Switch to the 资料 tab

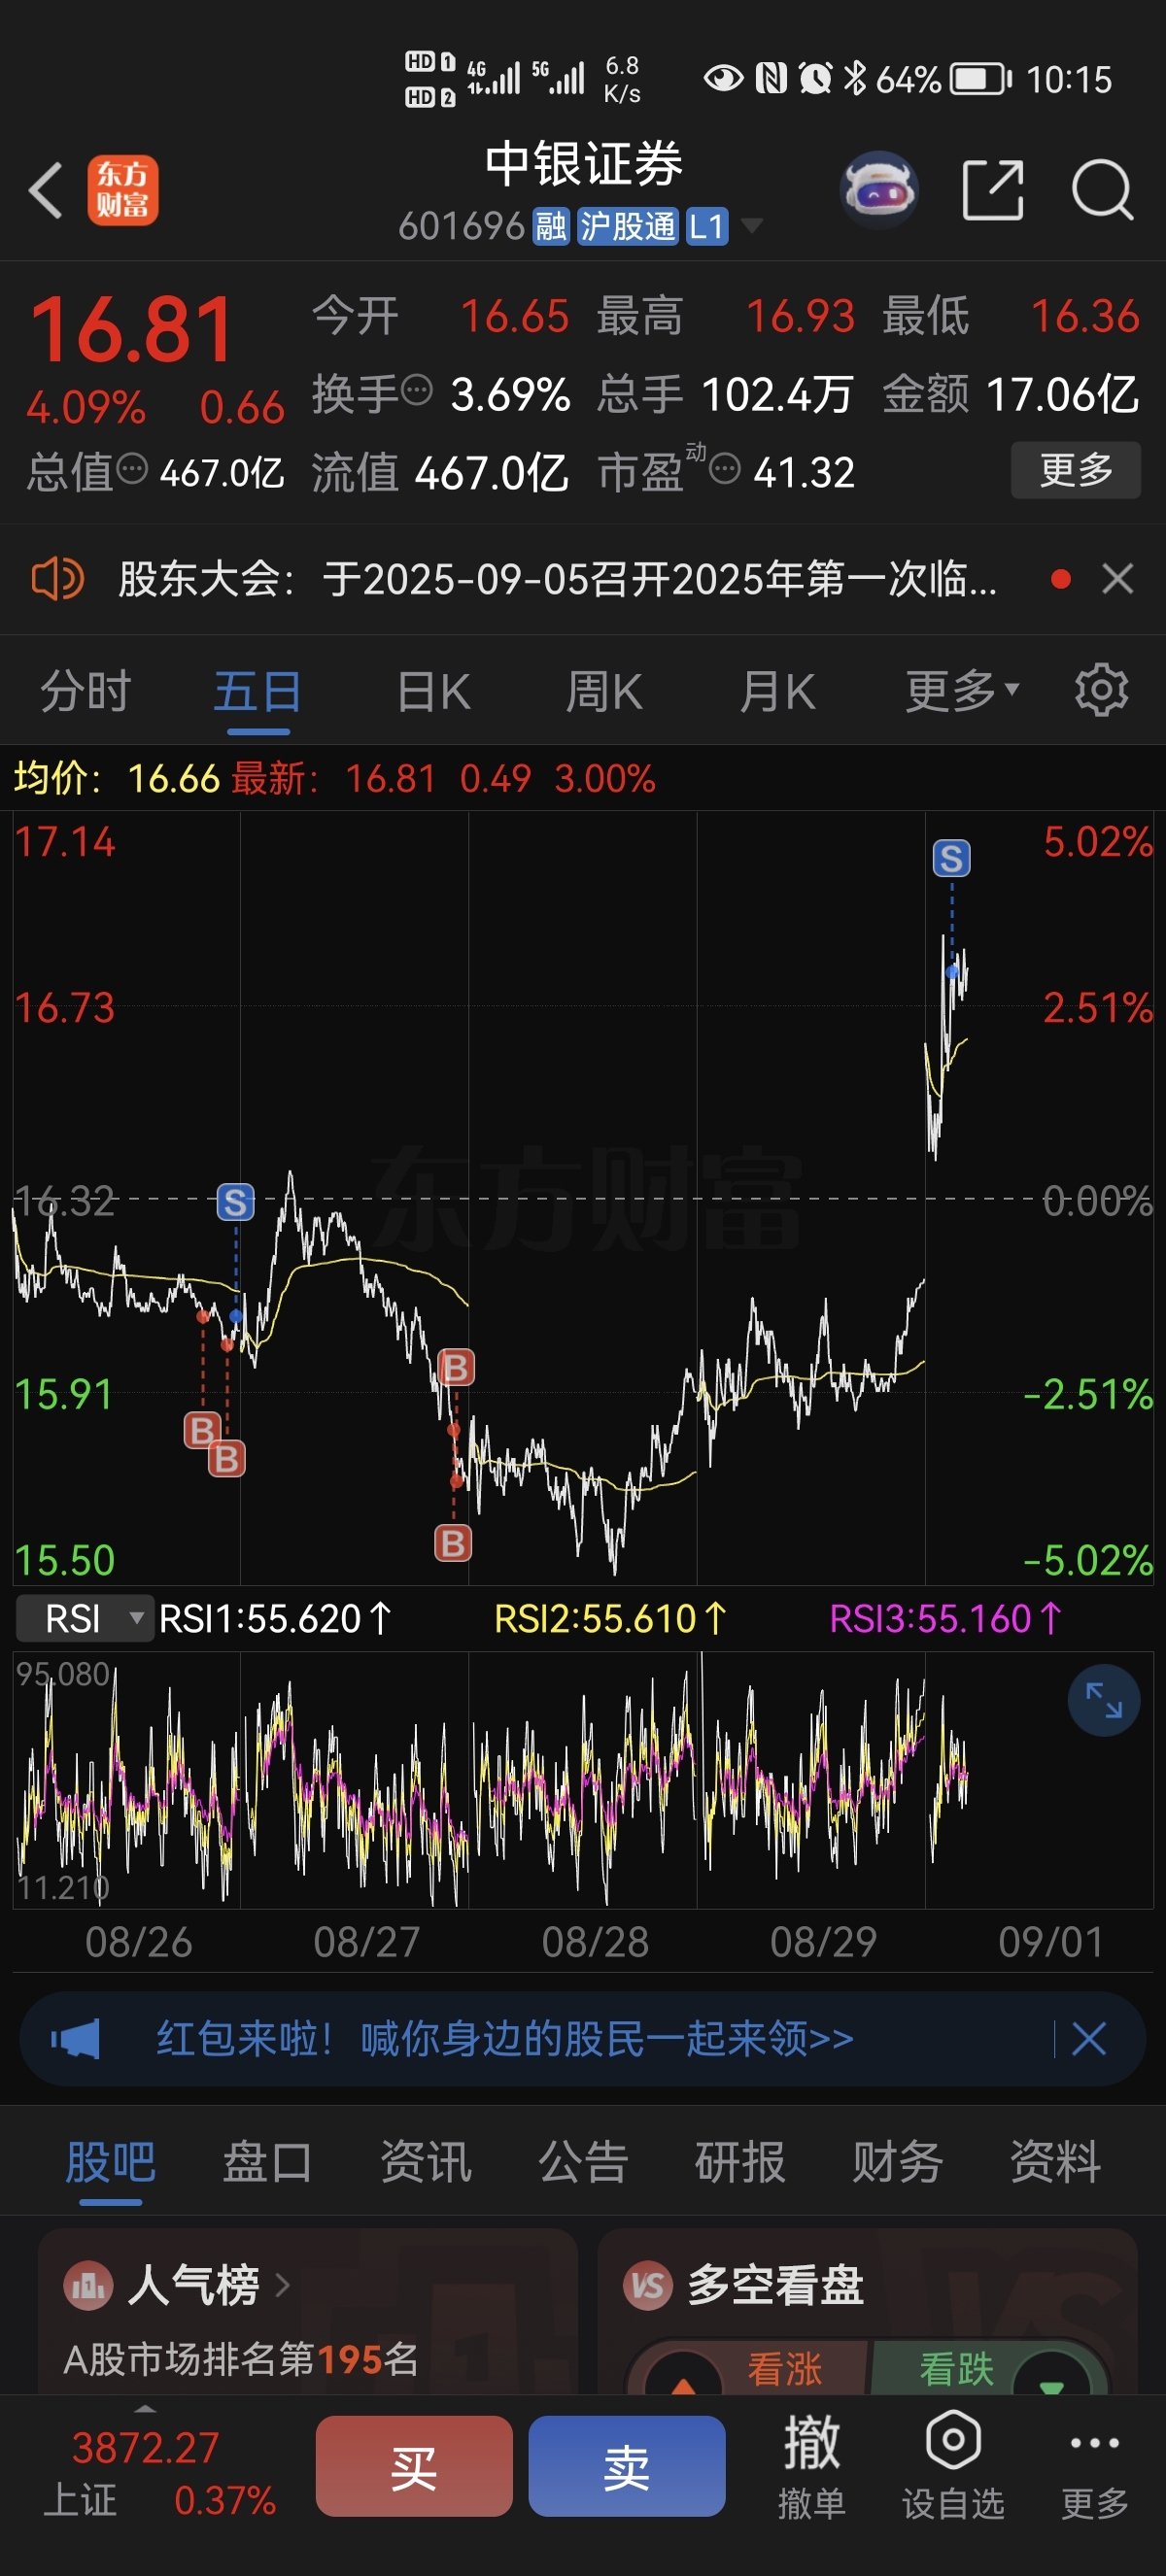pos(1055,2162)
